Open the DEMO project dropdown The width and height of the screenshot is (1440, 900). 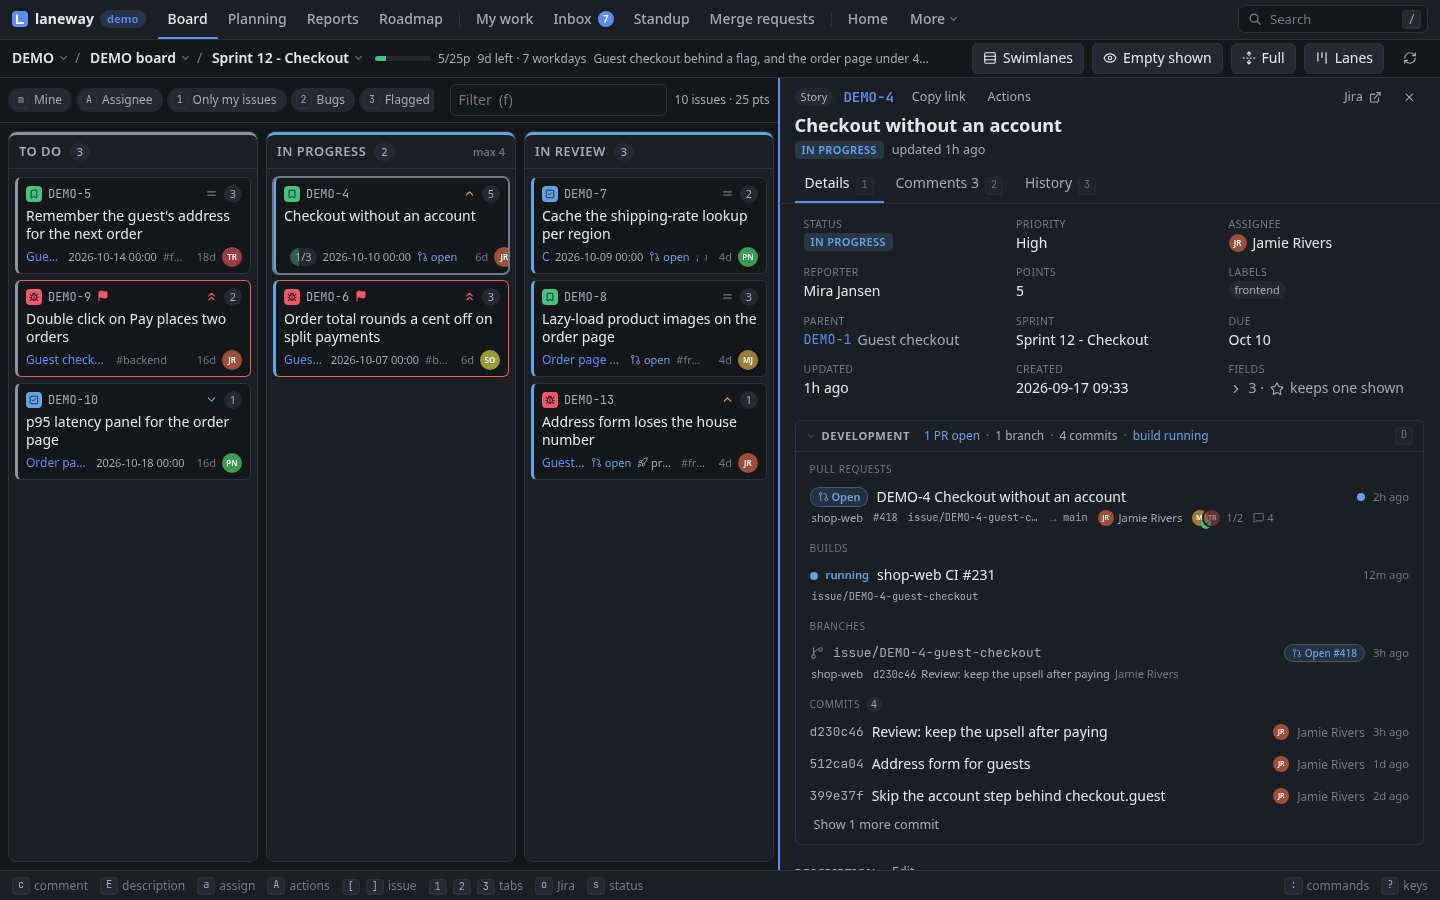(x=40, y=58)
